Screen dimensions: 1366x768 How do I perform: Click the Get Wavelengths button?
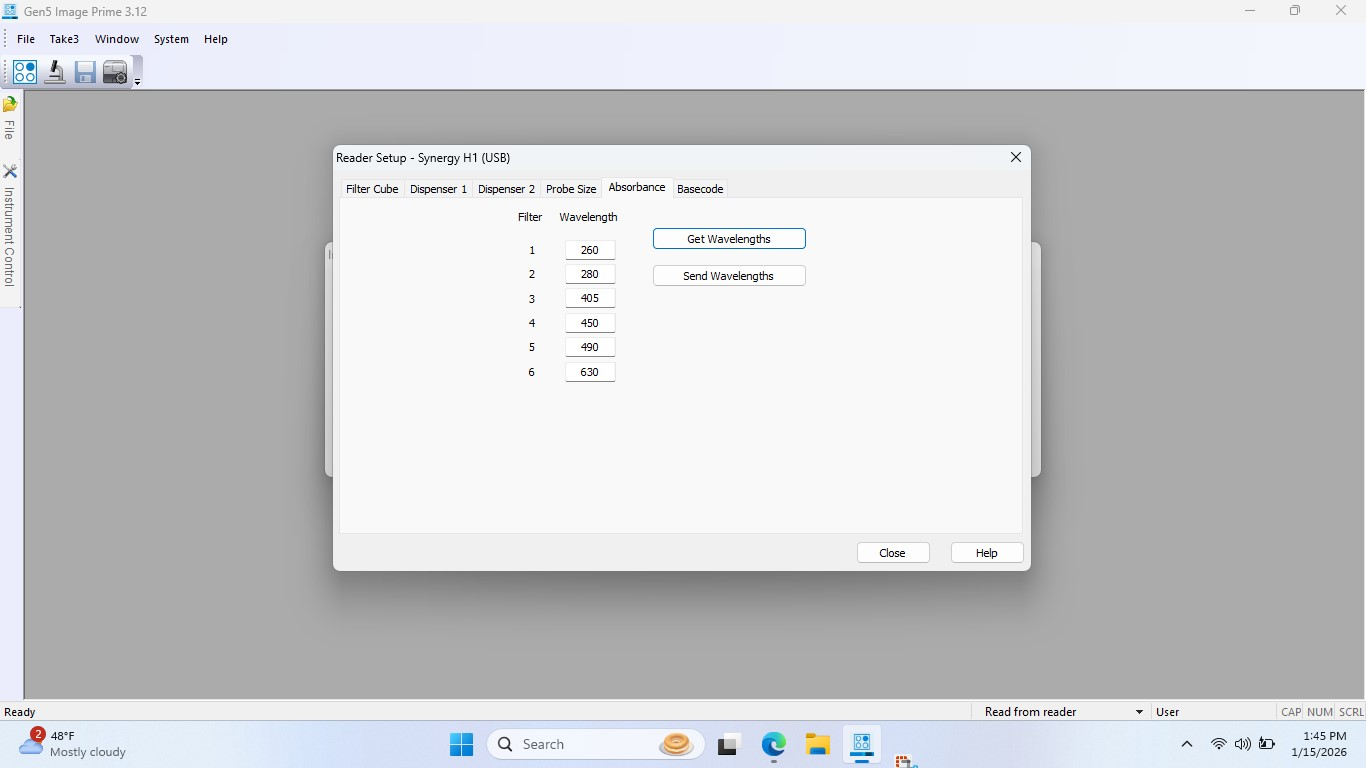tap(729, 239)
